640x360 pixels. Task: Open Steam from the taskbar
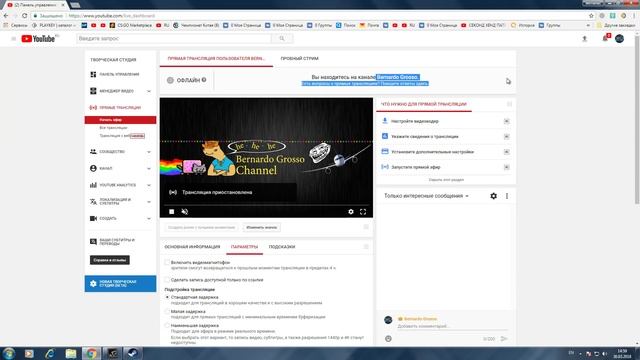coord(133,353)
